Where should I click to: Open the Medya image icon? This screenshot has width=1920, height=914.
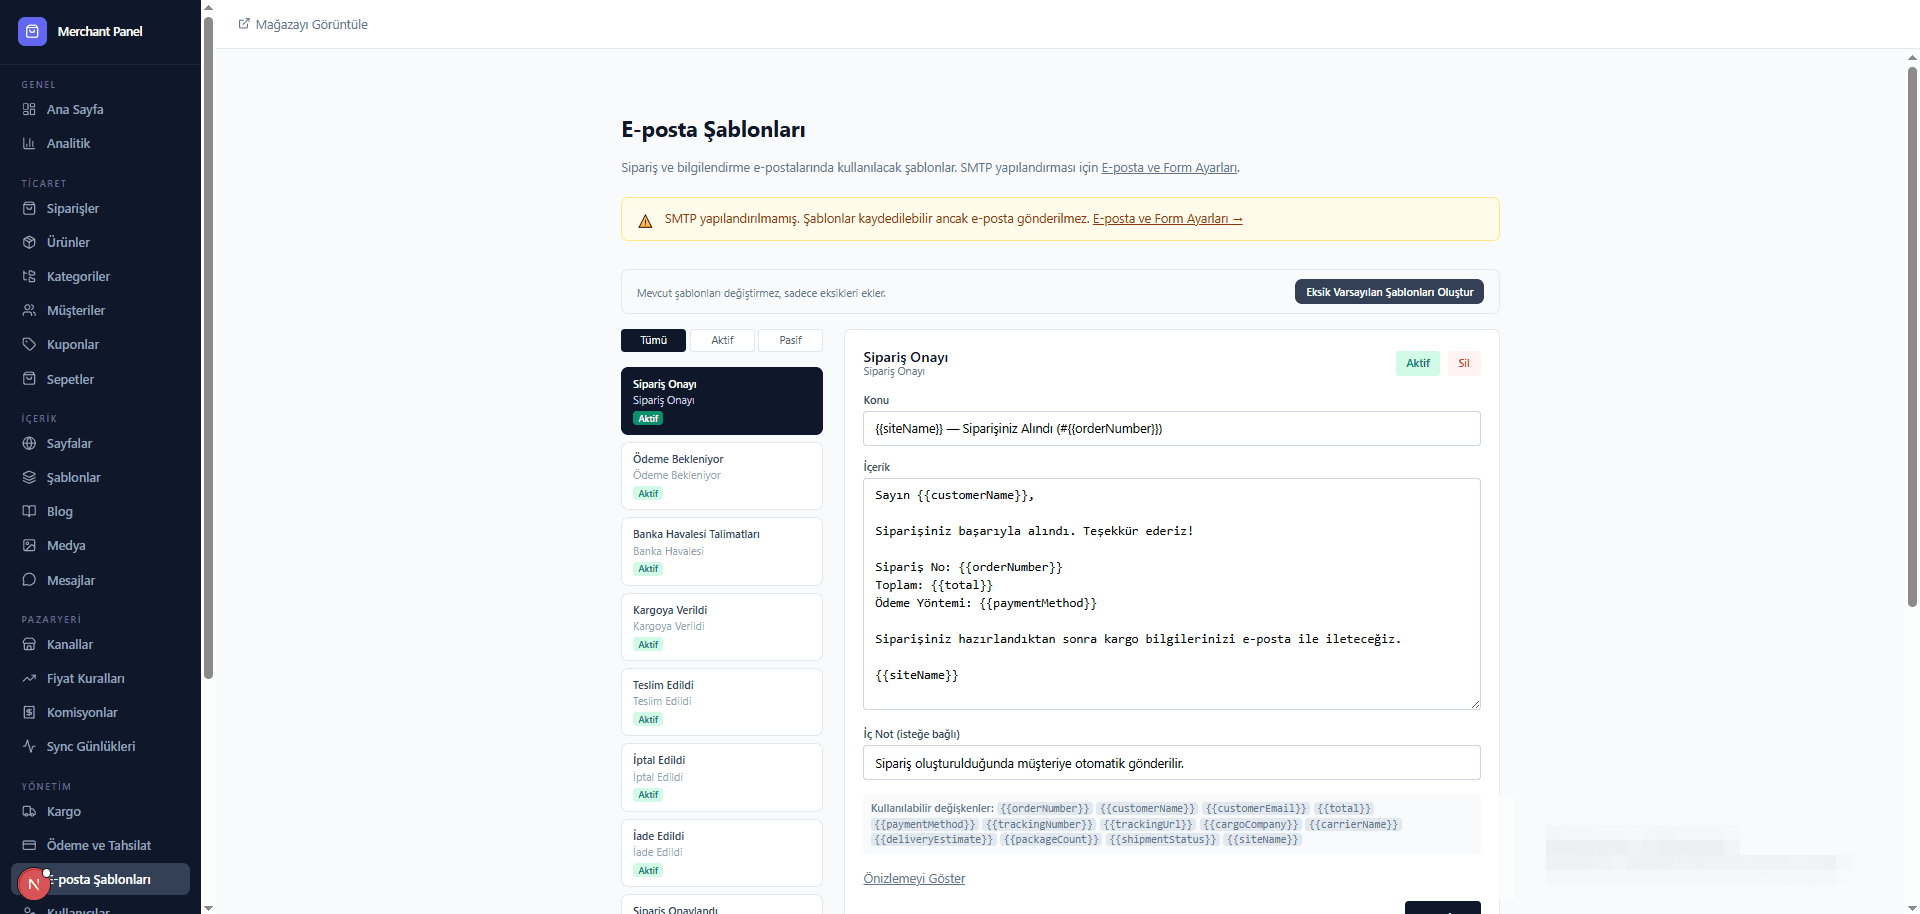click(29, 546)
